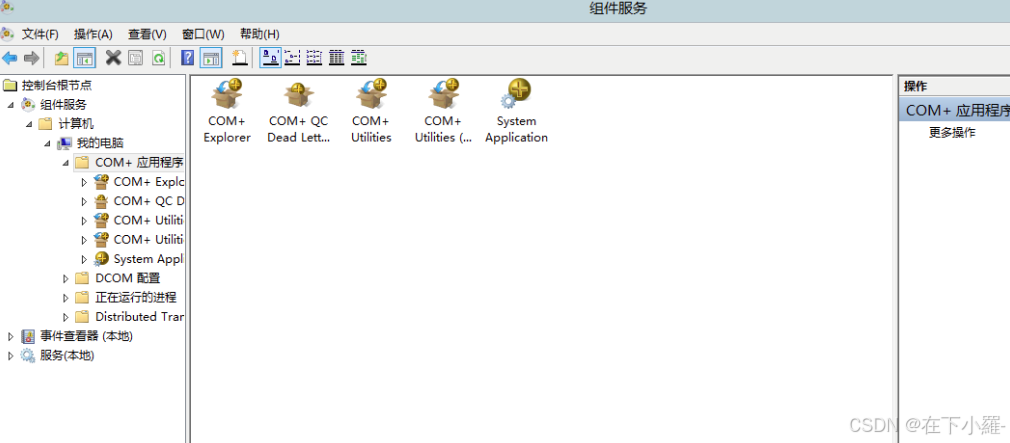Viewport: 1010px width, 443px height.
Task: Select Distributed Tran folder in the tree
Action: coord(140,317)
